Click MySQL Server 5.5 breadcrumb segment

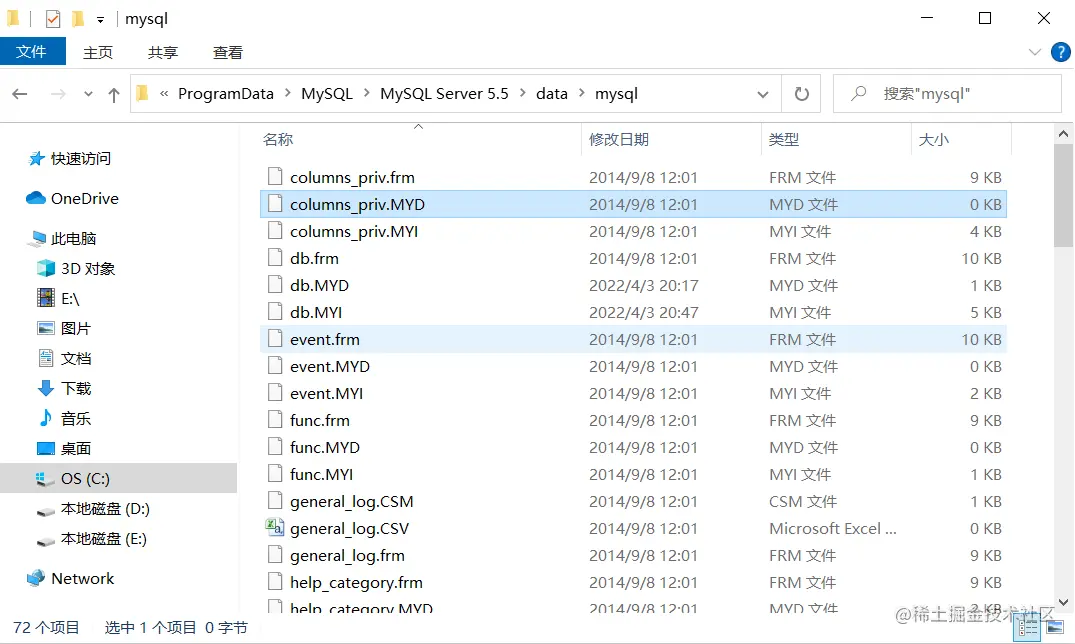point(444,93)
